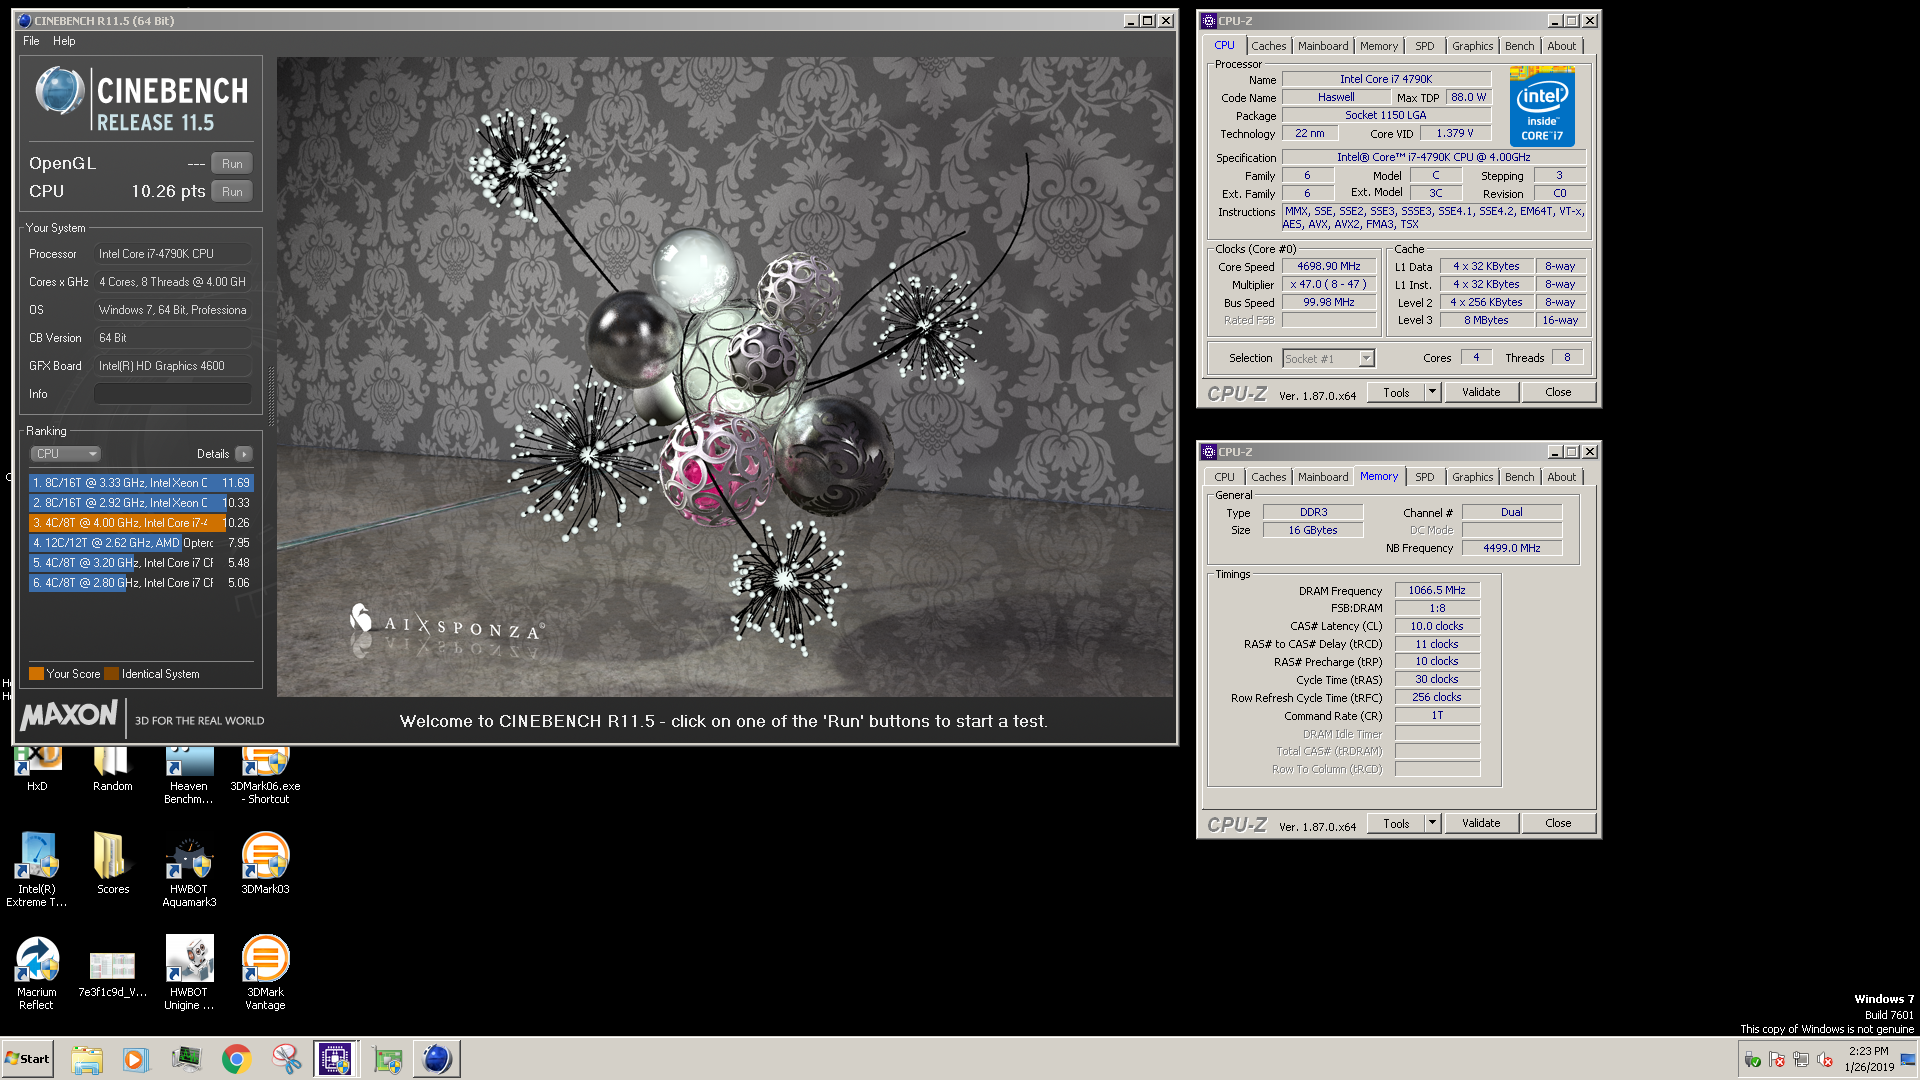
Task: Open Windows Media Player from the taskbar
Action: (x=135, y=1059)
